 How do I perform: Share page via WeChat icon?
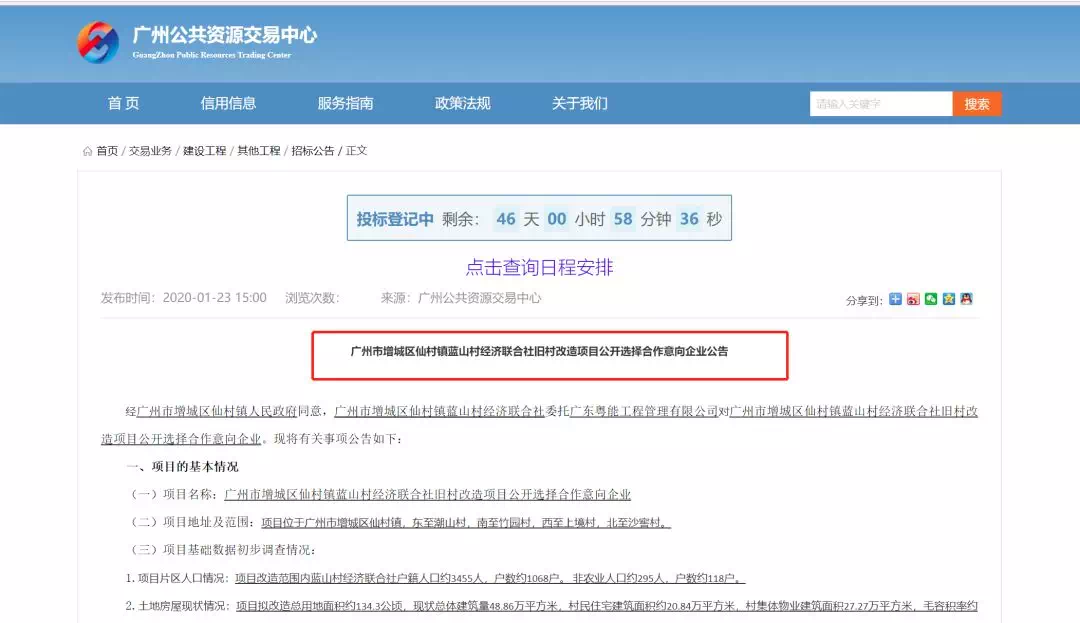point(931,299)
